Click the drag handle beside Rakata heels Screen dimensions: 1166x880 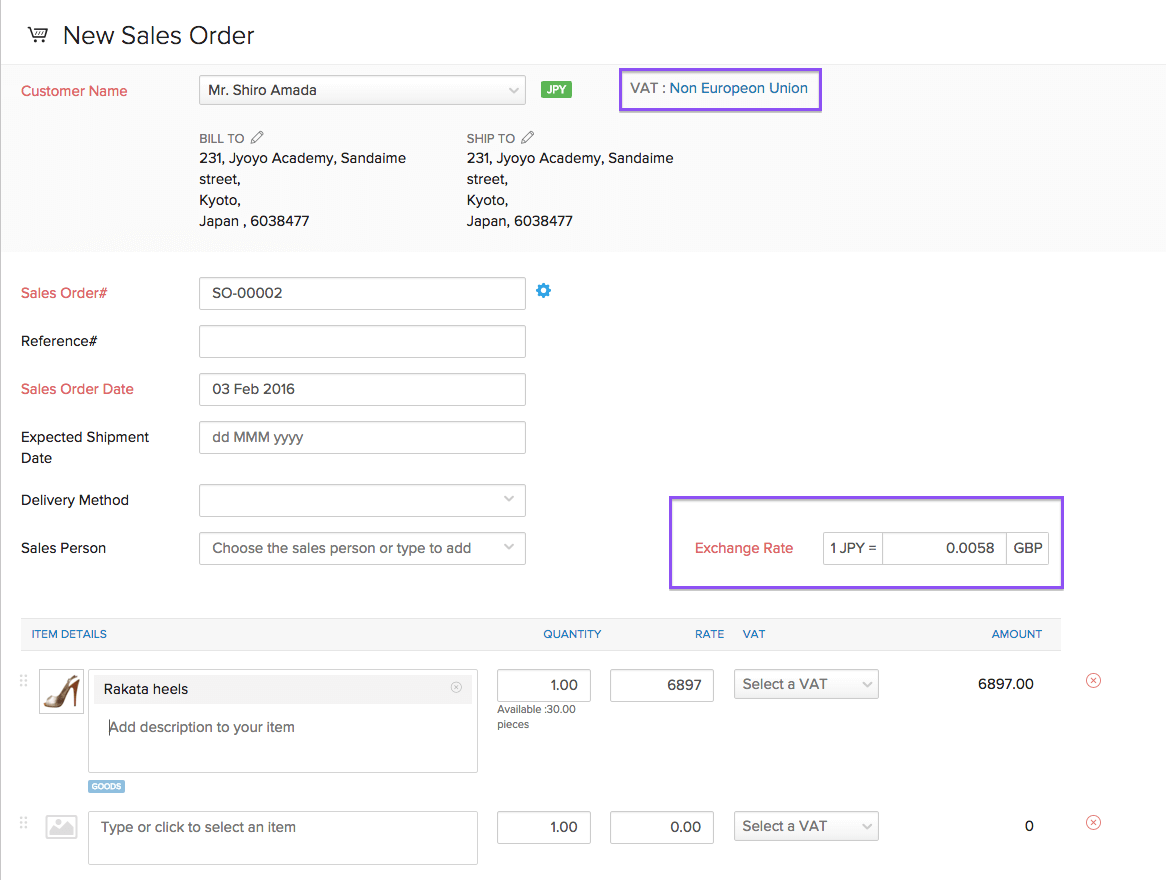(23, 680)
